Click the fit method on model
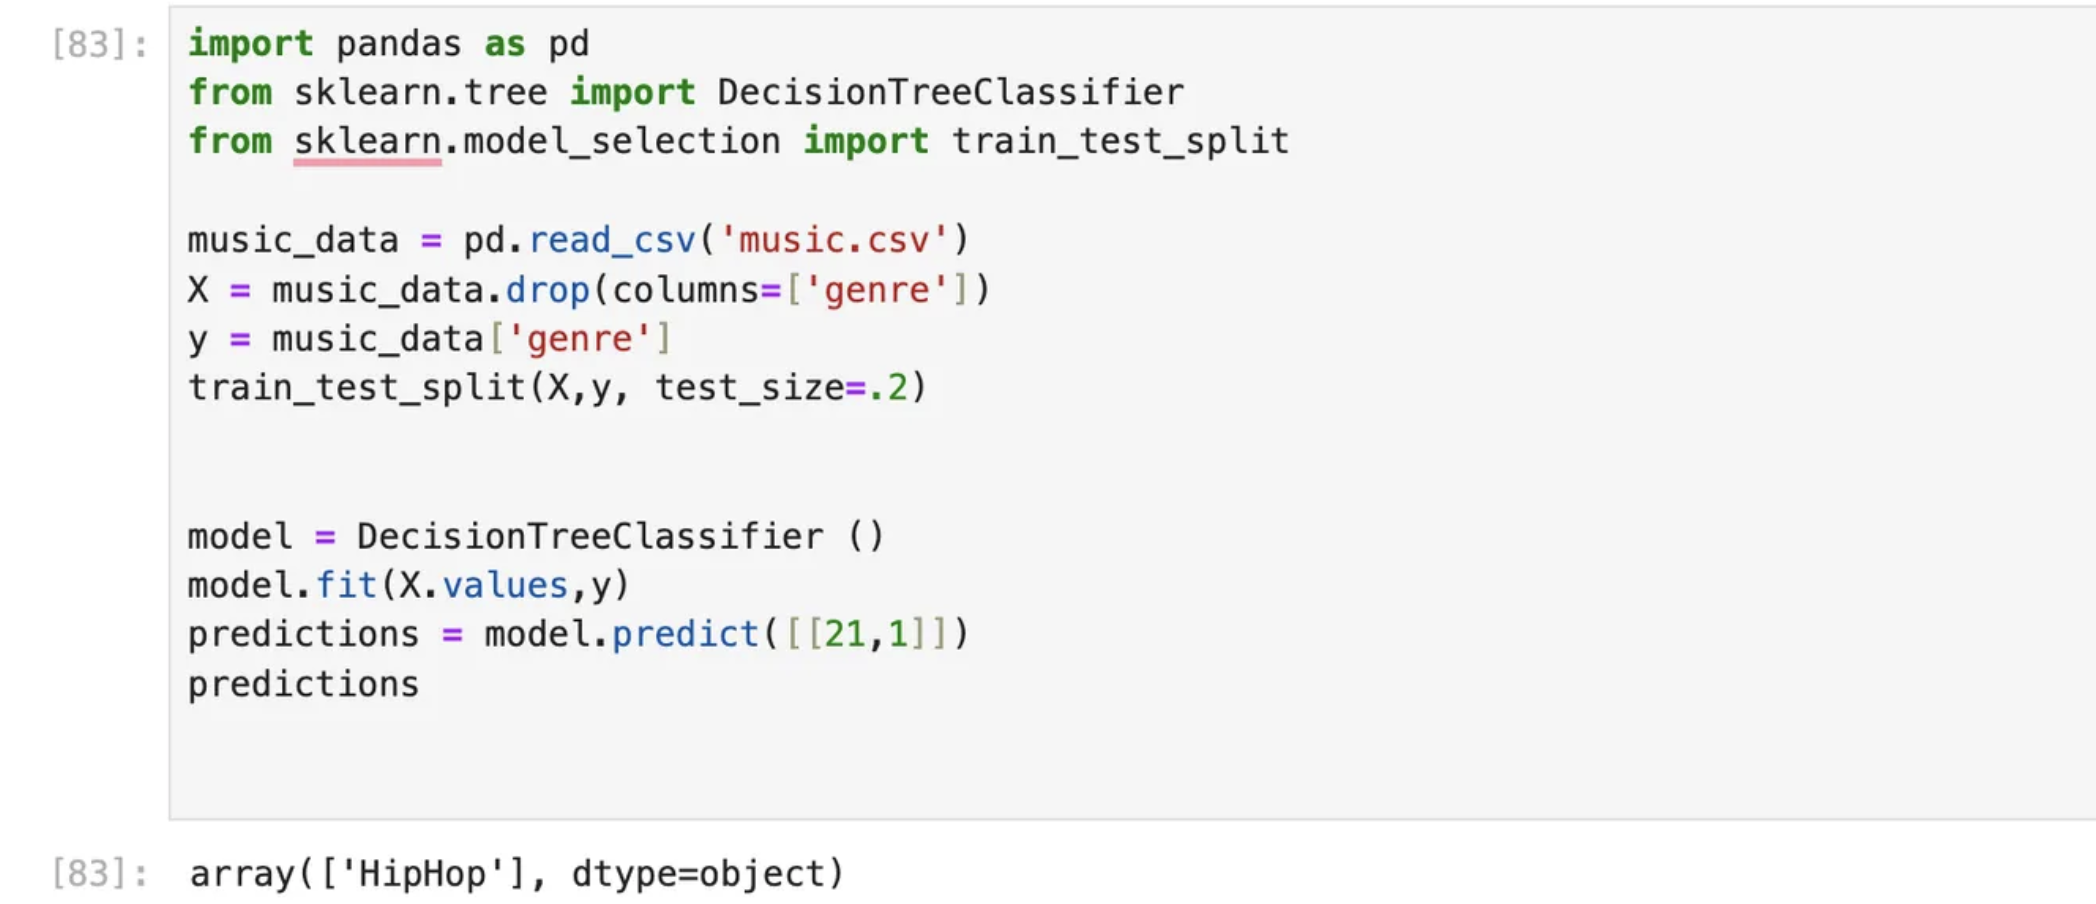2096x904 pixels. click(x=346, y=586)
